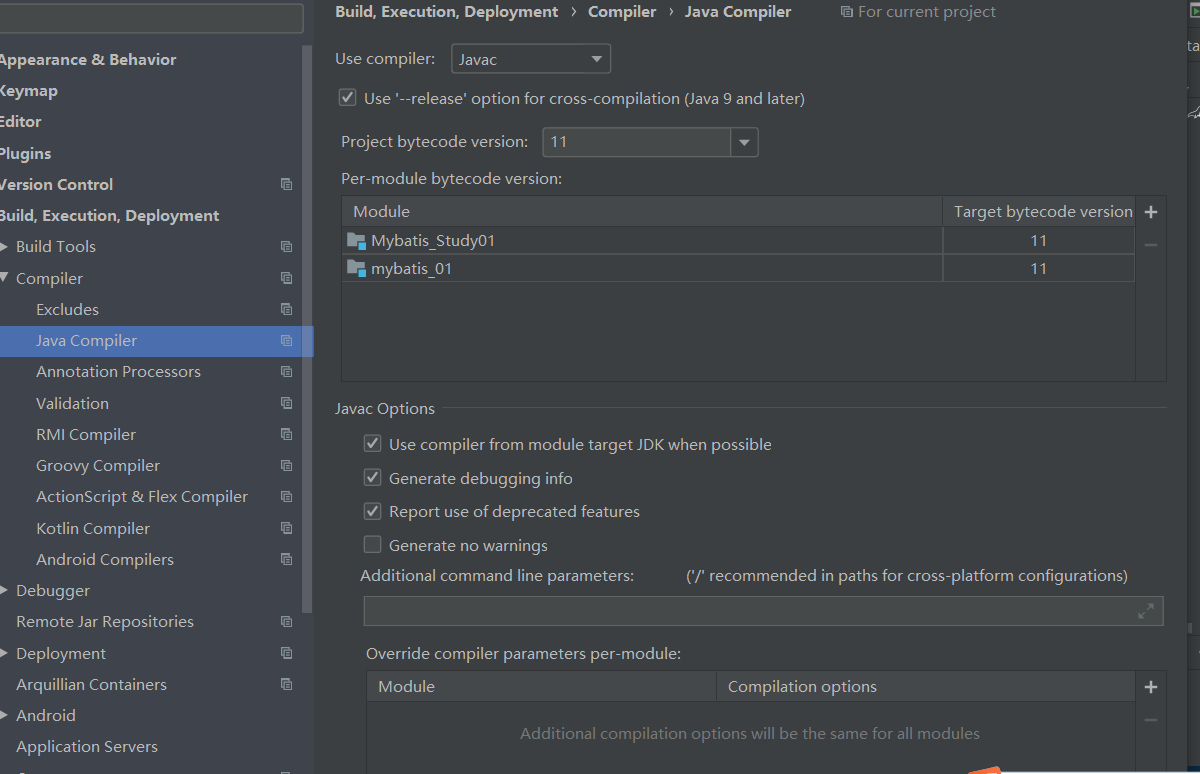1200x774 pixels.
Task: Expand the Android tree node
Action: point(5,716)
